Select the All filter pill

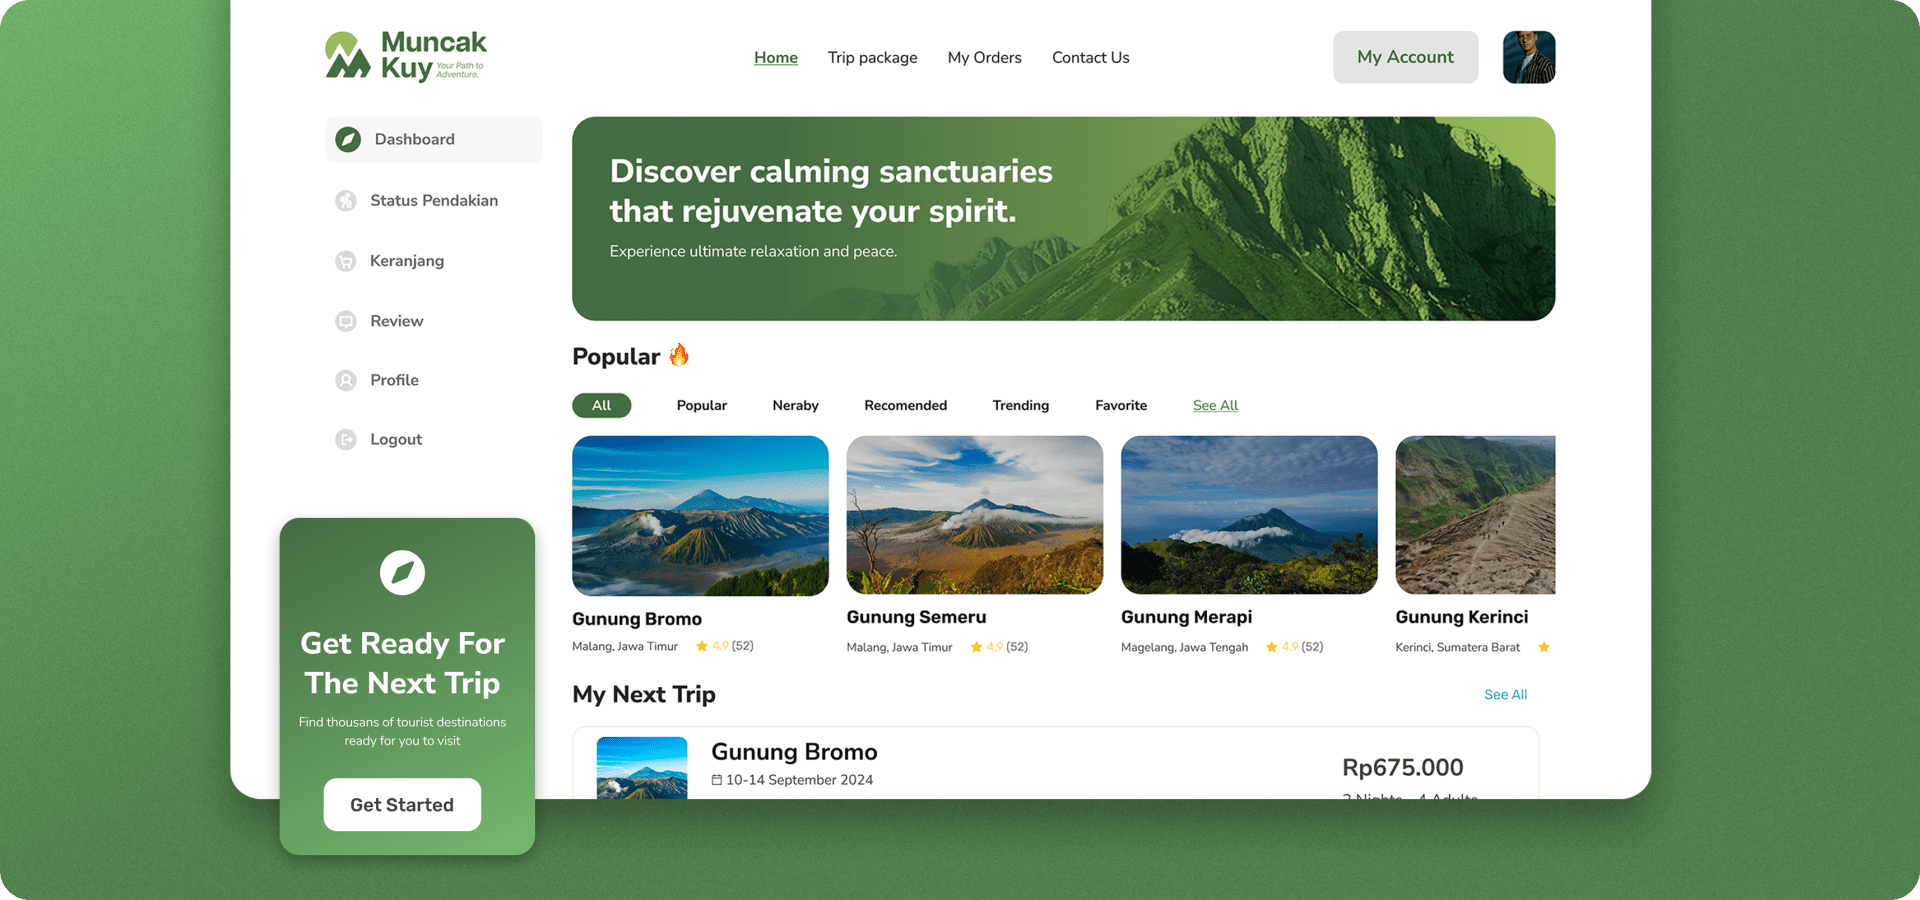coord(601,405)
